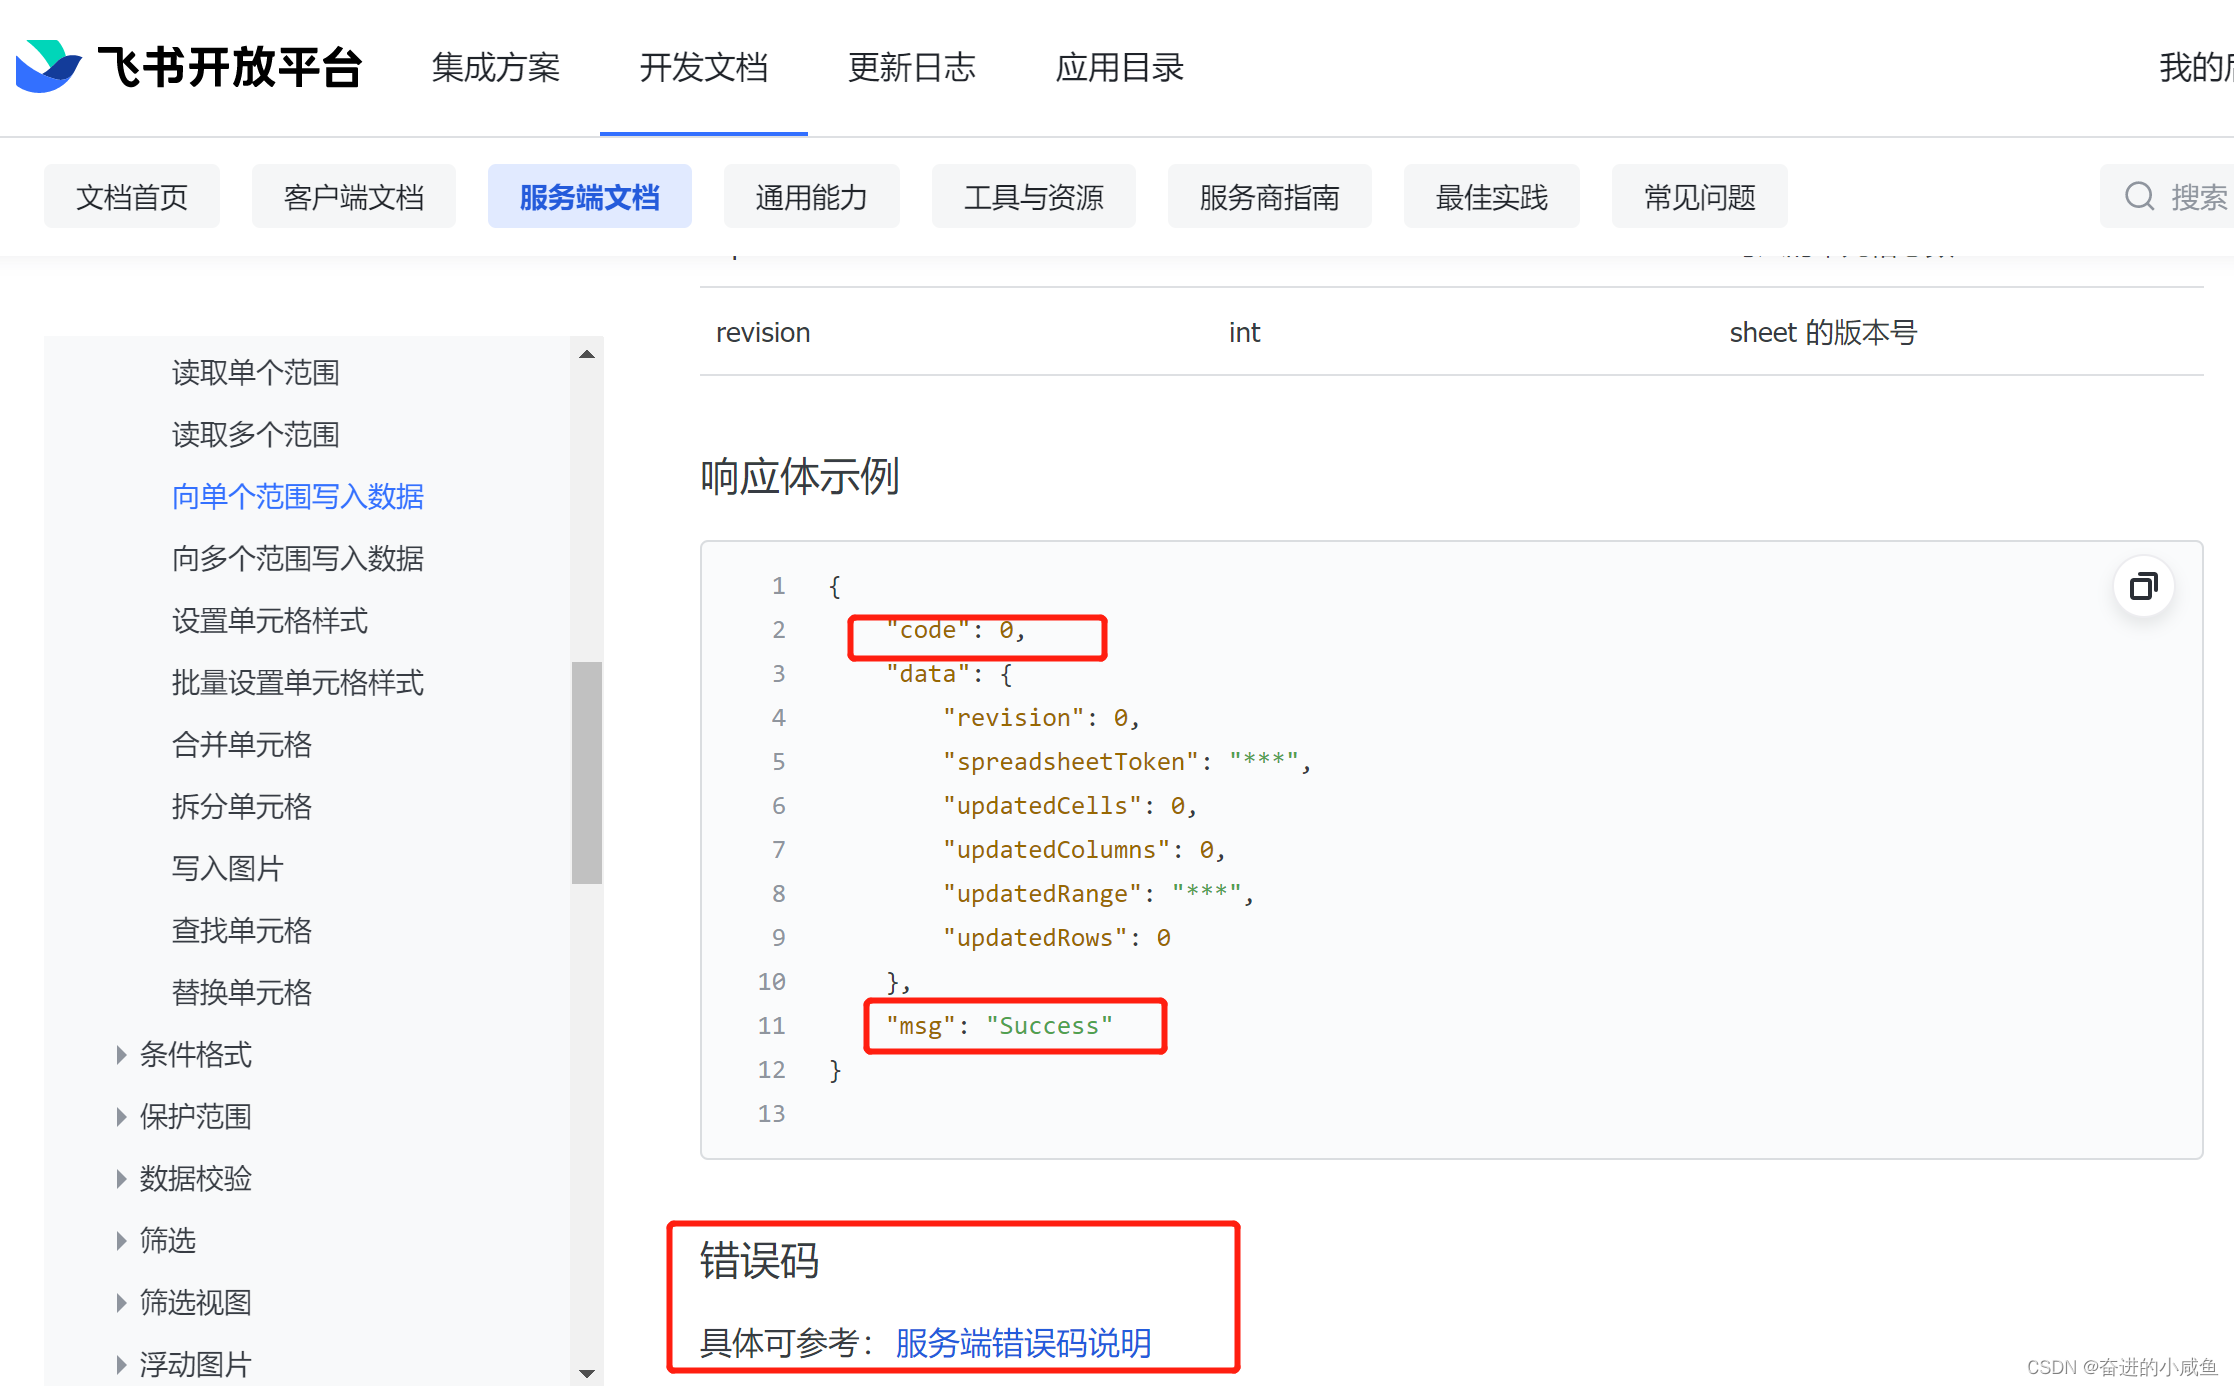Click the "msg": "Success" code line

click(999, 1026)
